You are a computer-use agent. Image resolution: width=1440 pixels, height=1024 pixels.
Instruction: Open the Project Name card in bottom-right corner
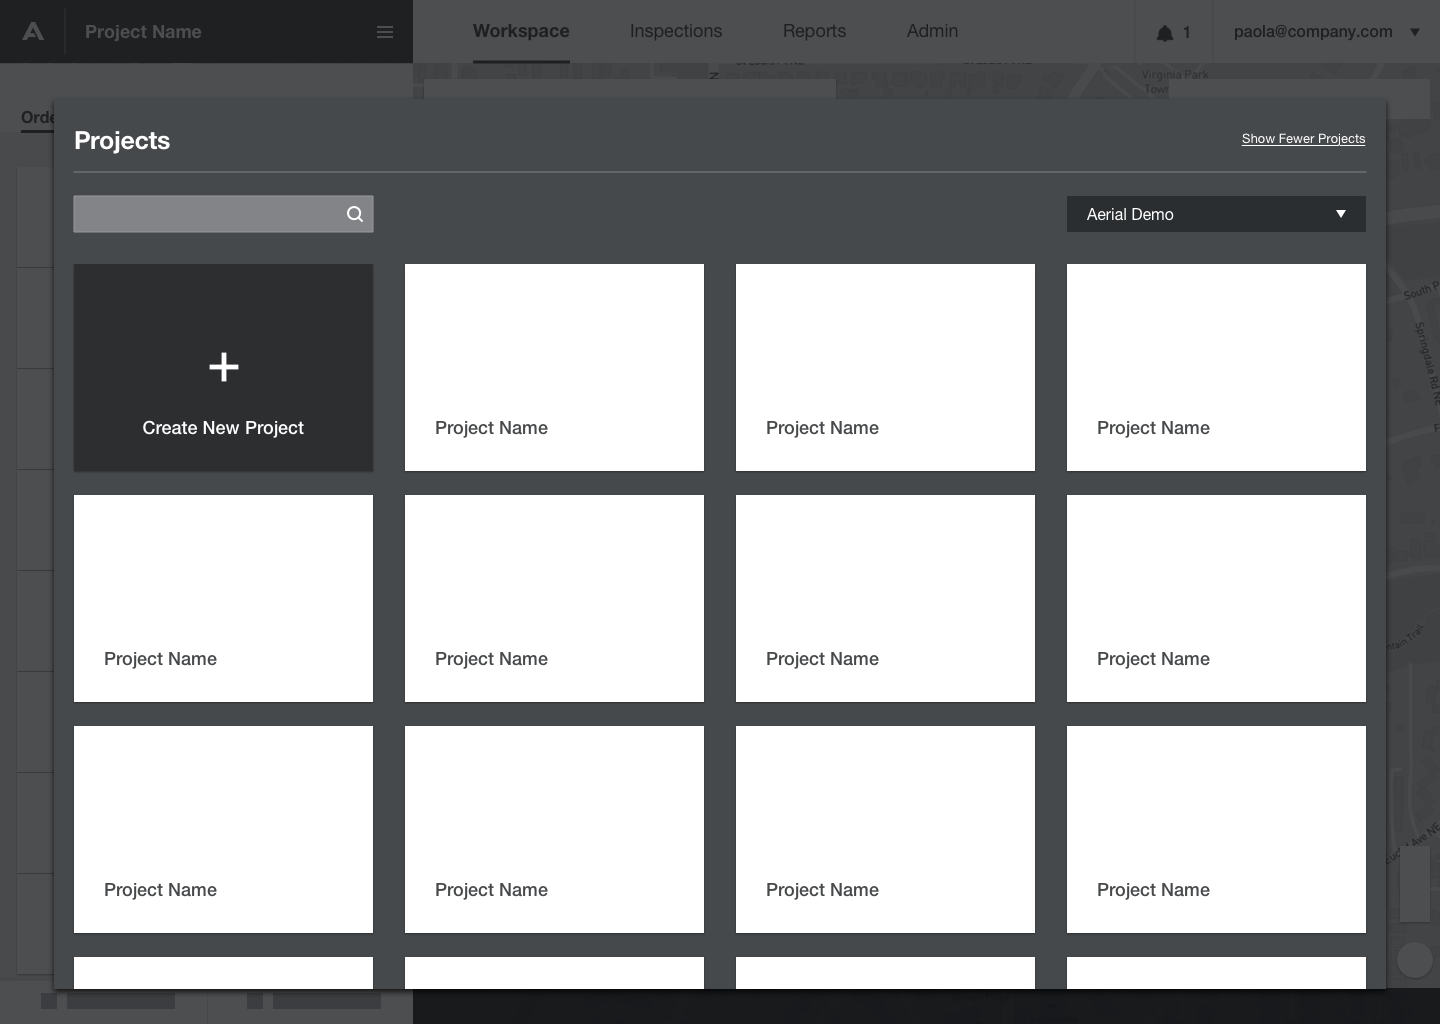click(x=1216, y=829)
